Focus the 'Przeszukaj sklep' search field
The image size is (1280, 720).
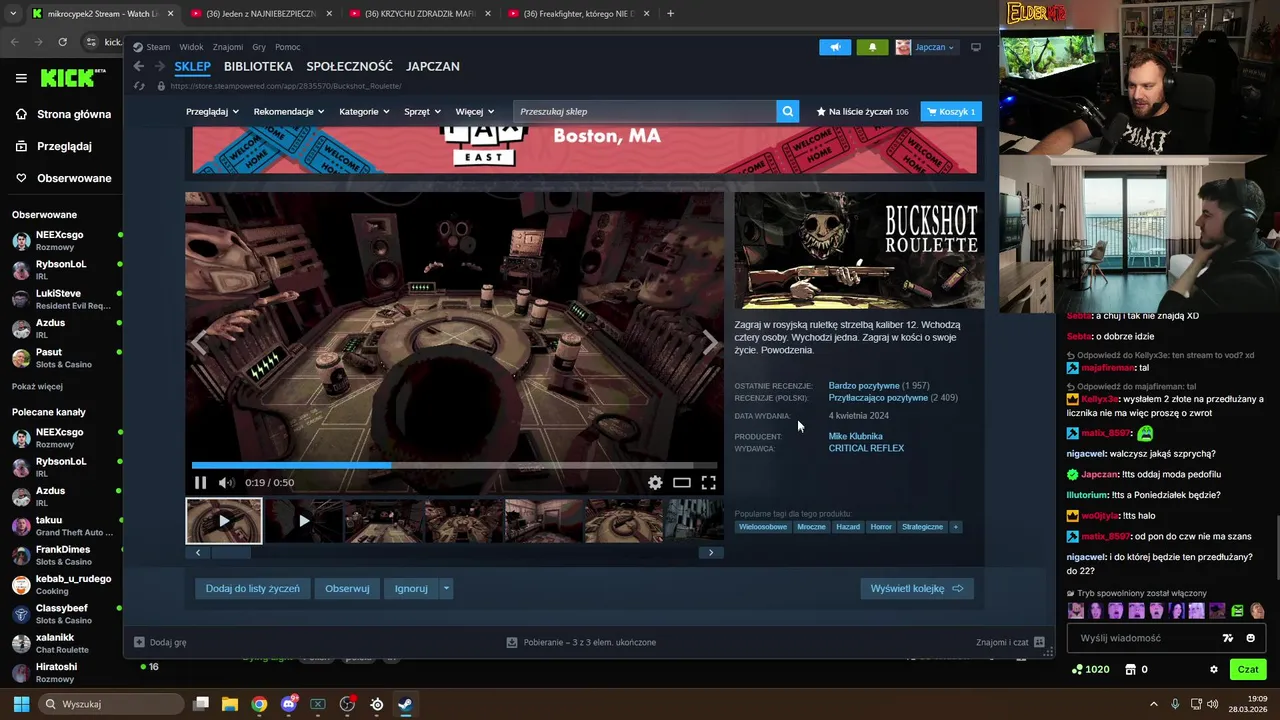645,111
